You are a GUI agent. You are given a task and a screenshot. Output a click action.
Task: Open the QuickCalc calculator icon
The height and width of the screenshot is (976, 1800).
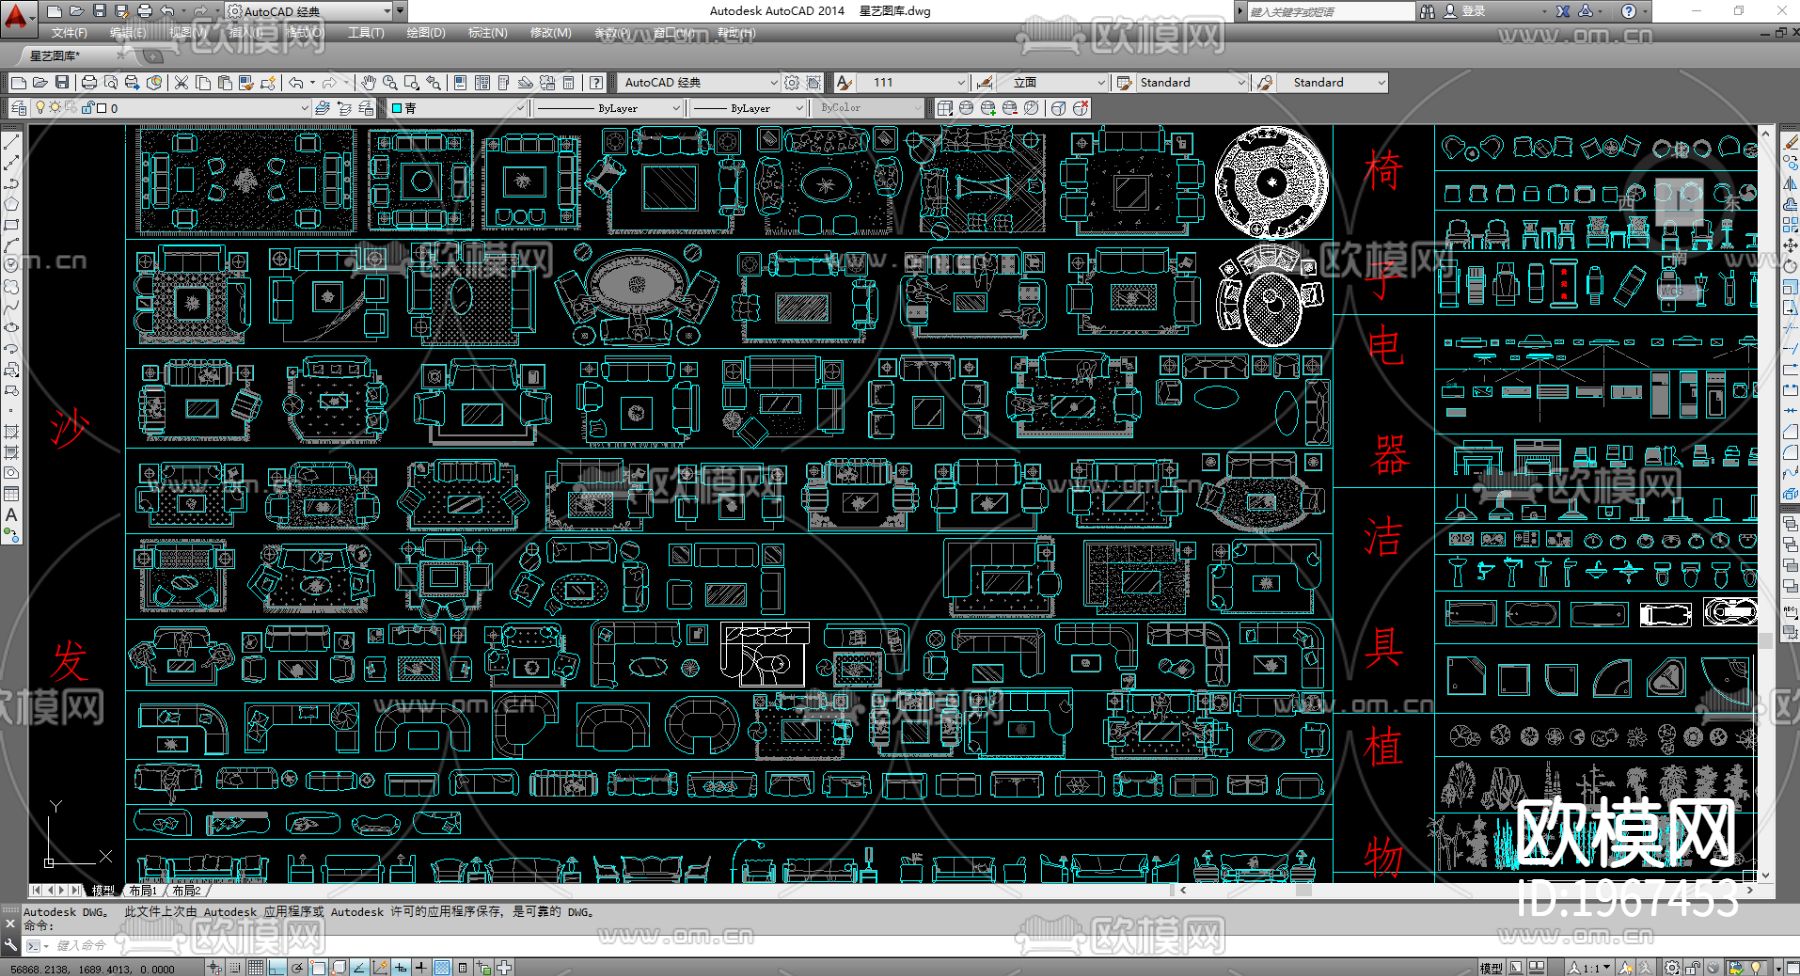569,83
